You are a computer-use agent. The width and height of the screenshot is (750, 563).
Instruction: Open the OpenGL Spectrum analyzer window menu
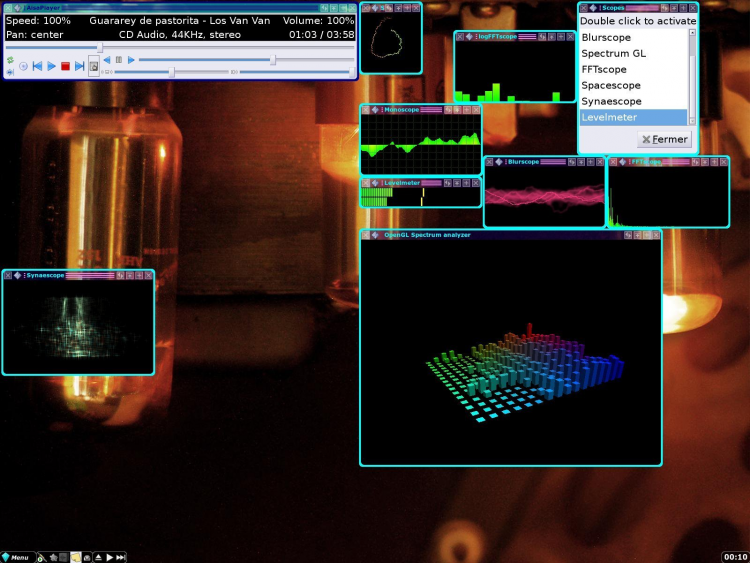(x=376, y=235)
